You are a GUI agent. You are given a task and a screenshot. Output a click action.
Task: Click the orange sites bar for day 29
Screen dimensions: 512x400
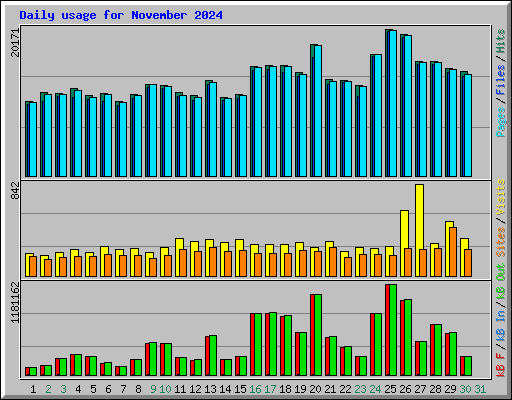(x=452, y=252)
